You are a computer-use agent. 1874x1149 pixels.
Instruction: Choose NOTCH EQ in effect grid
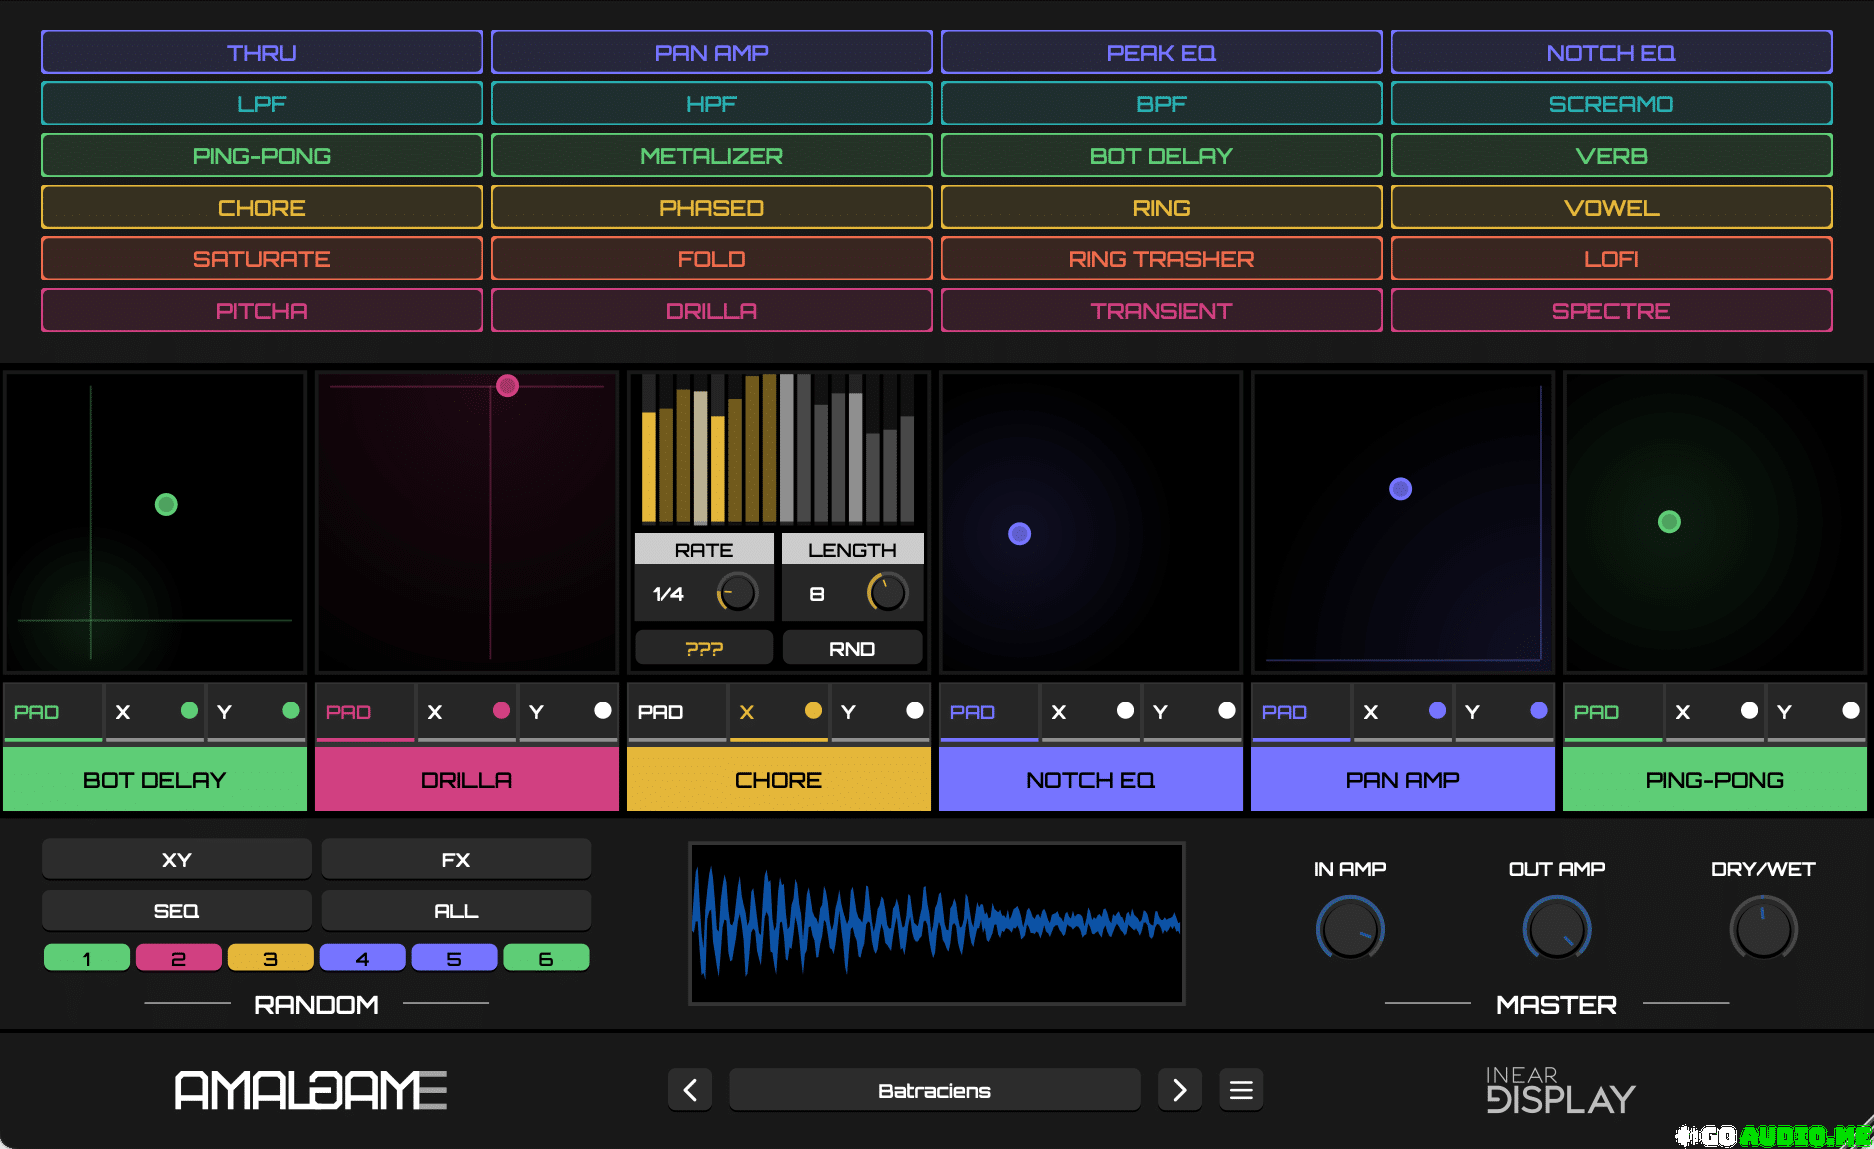(1612, 52)
